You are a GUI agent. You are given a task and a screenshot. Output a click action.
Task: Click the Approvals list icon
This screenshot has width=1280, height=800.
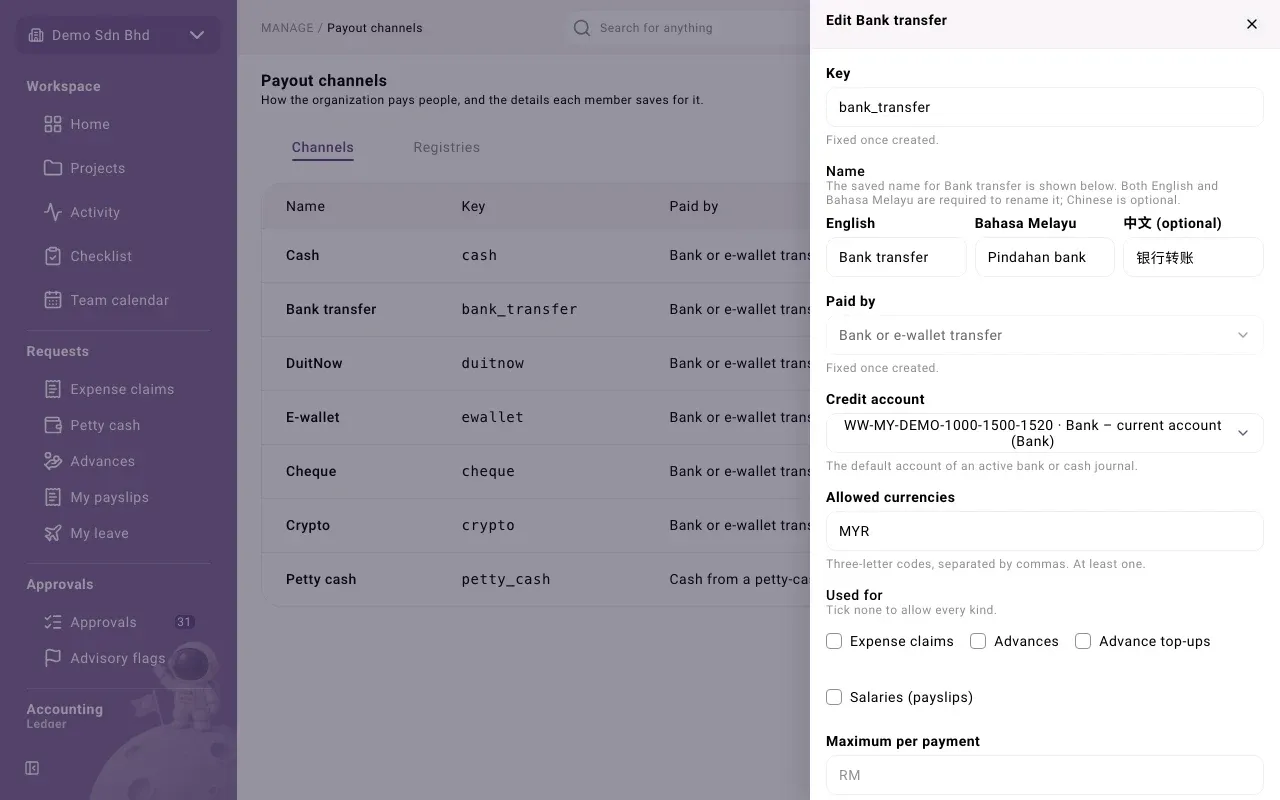53,622
